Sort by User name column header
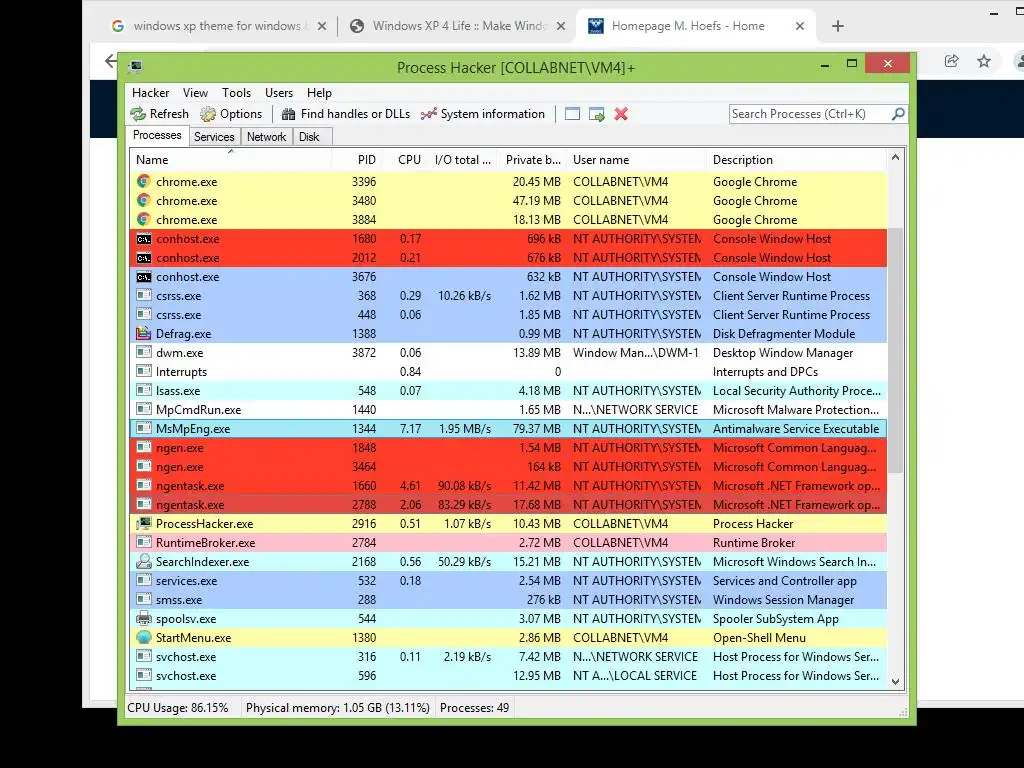Viewport: 1024px width, 768px height. (637, 160)
